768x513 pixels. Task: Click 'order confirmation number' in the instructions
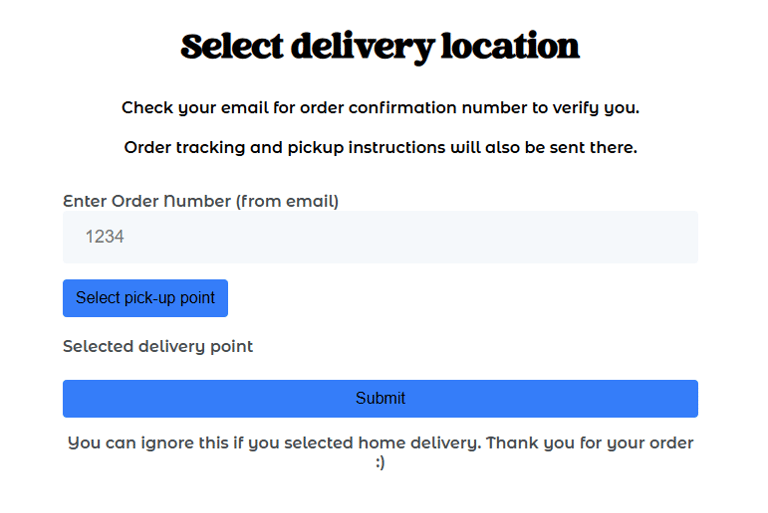[413, 108]
